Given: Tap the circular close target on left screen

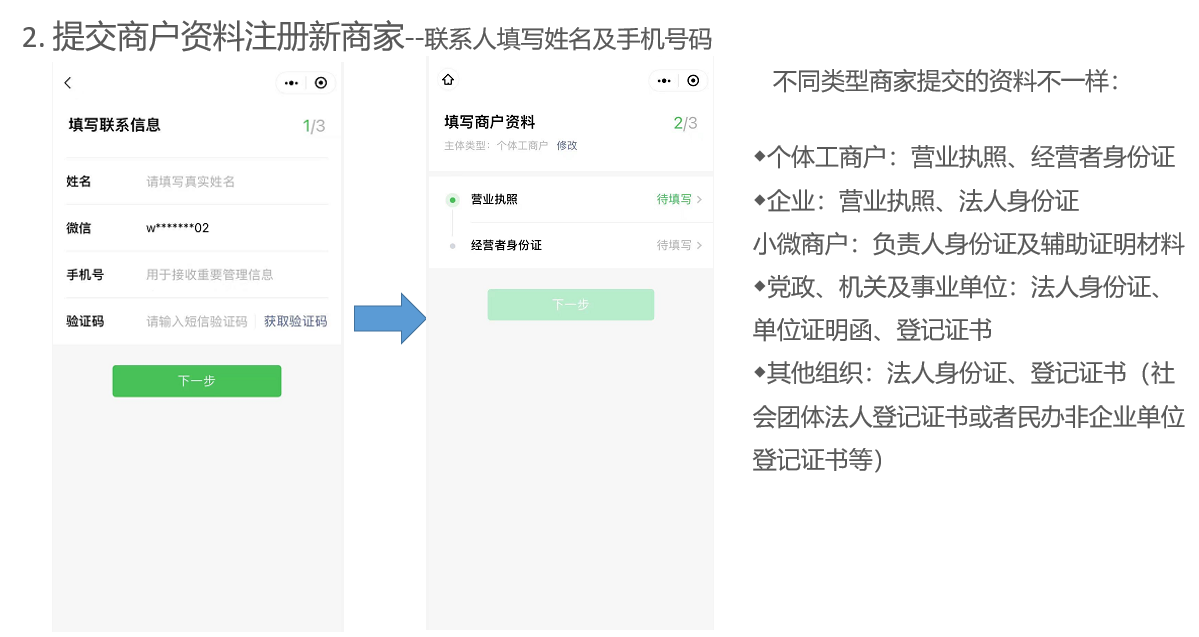Looking at the screenshot, I should point(320,83).
